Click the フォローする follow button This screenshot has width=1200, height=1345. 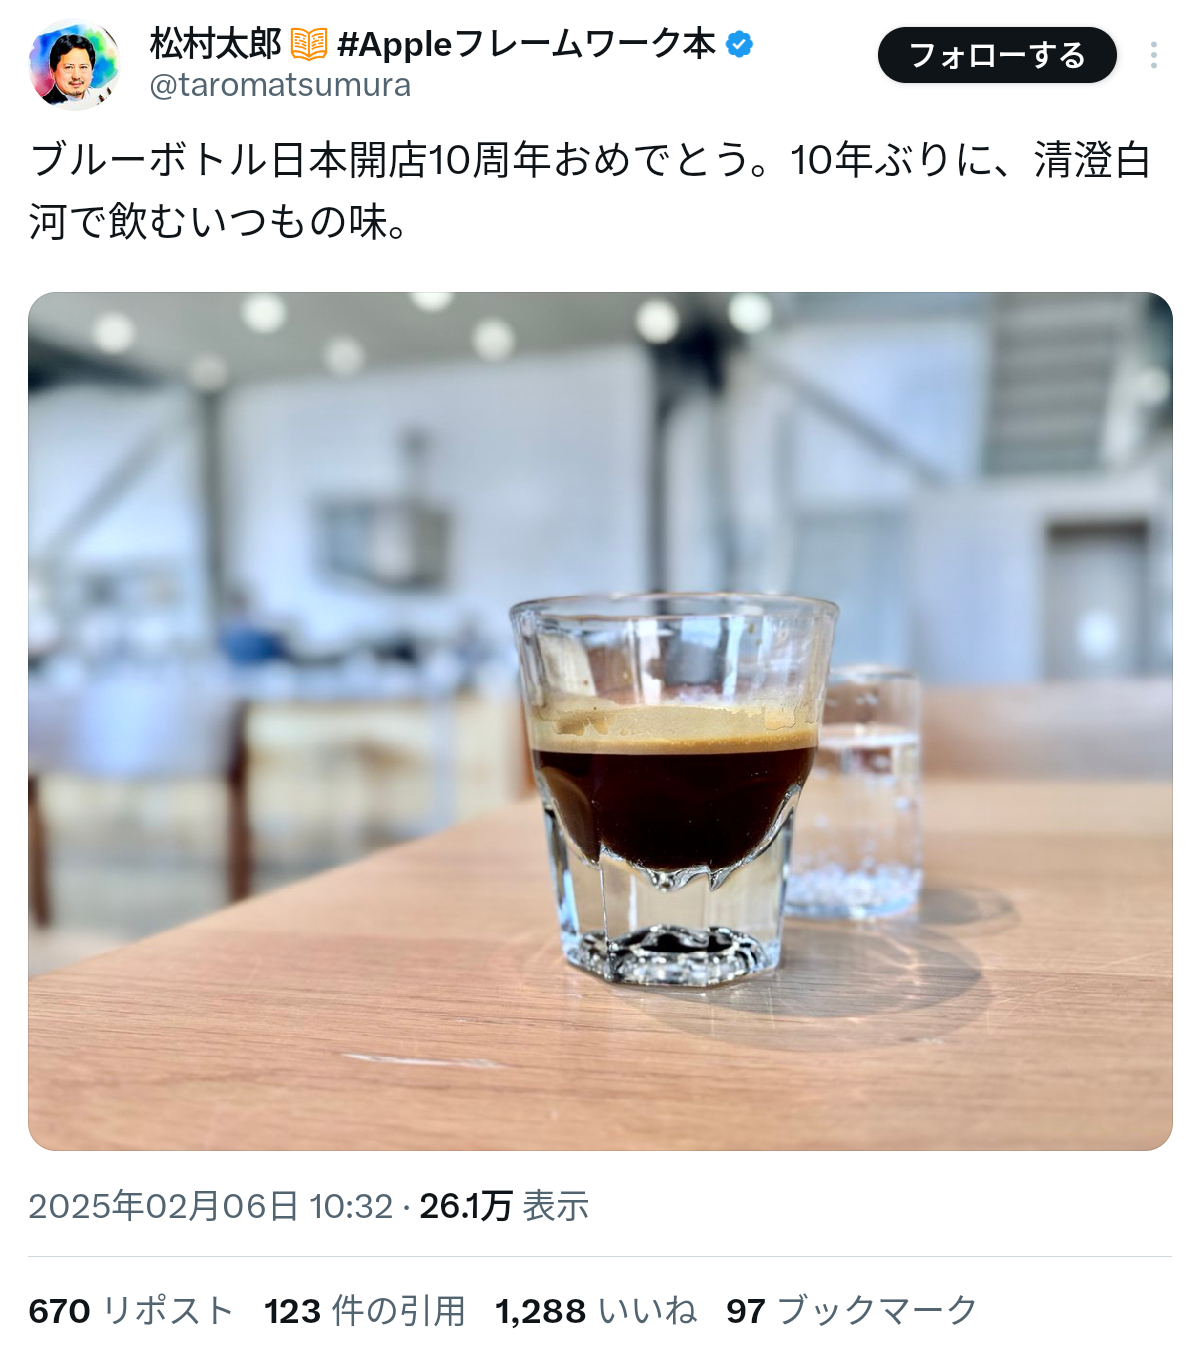click(x=997, y=55)
